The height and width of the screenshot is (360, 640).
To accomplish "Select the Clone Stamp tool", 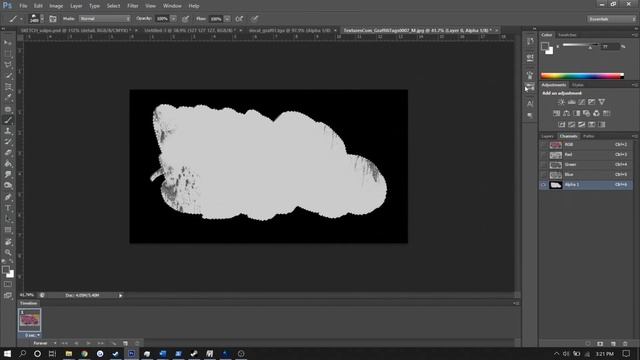I will click(x=8, y=131).
